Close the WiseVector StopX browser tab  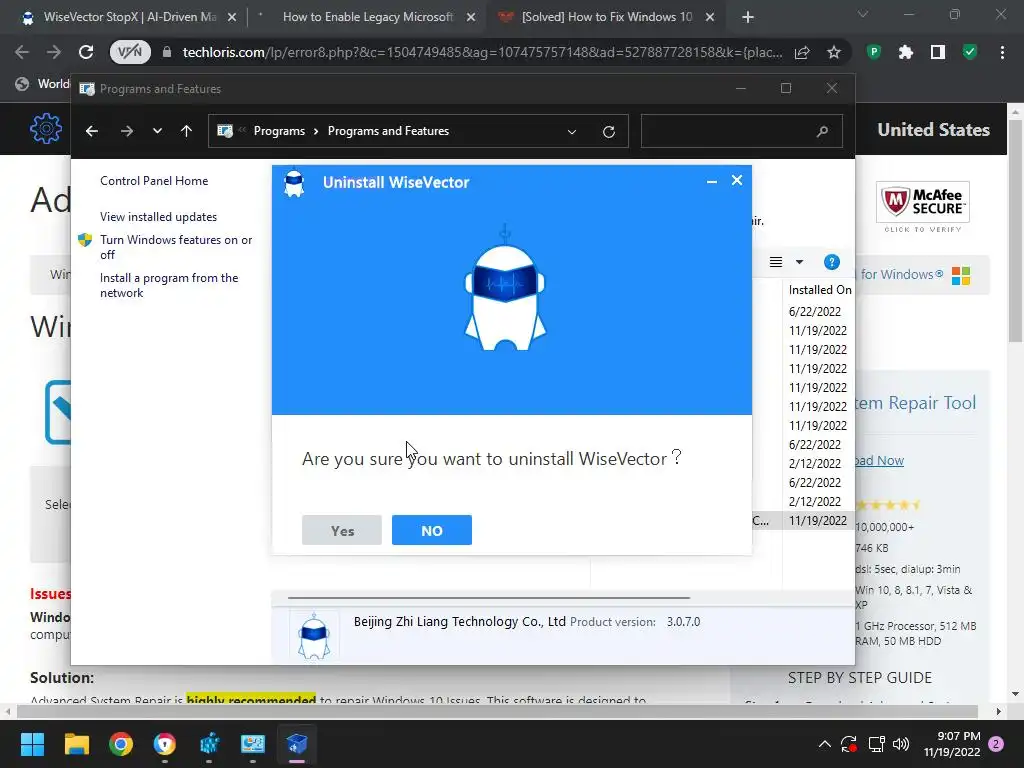[x=232, y=18]
